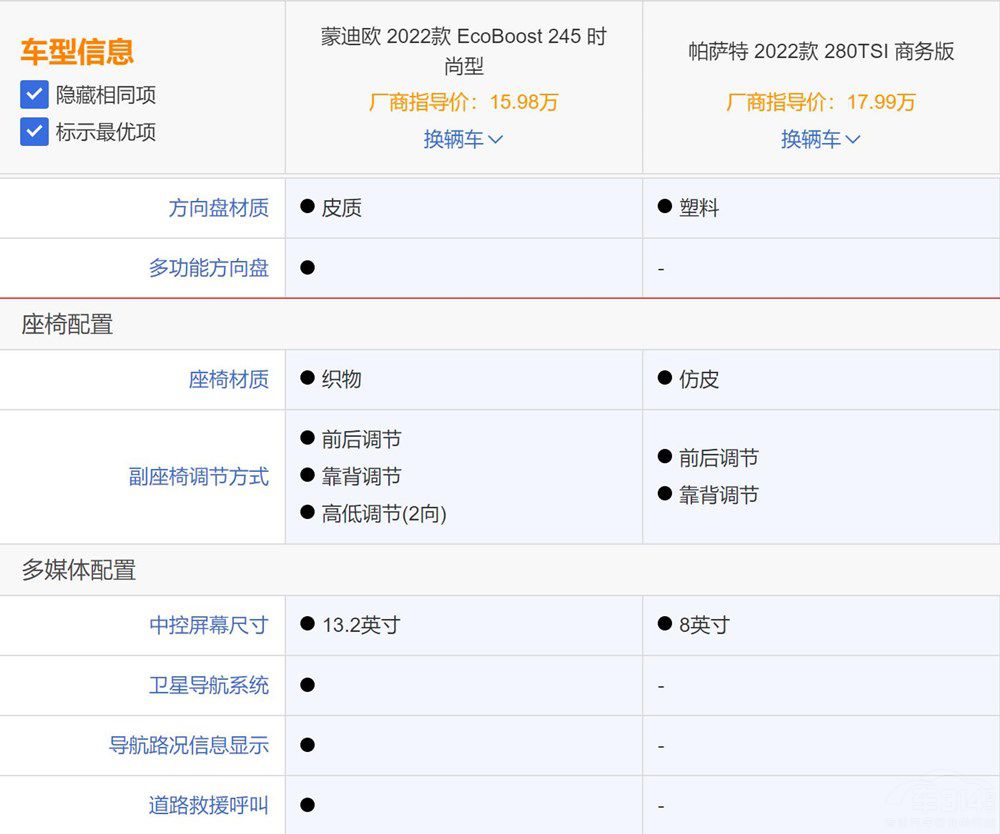
Task: Select the 导航路况信息显示 link
Action: 188,746
